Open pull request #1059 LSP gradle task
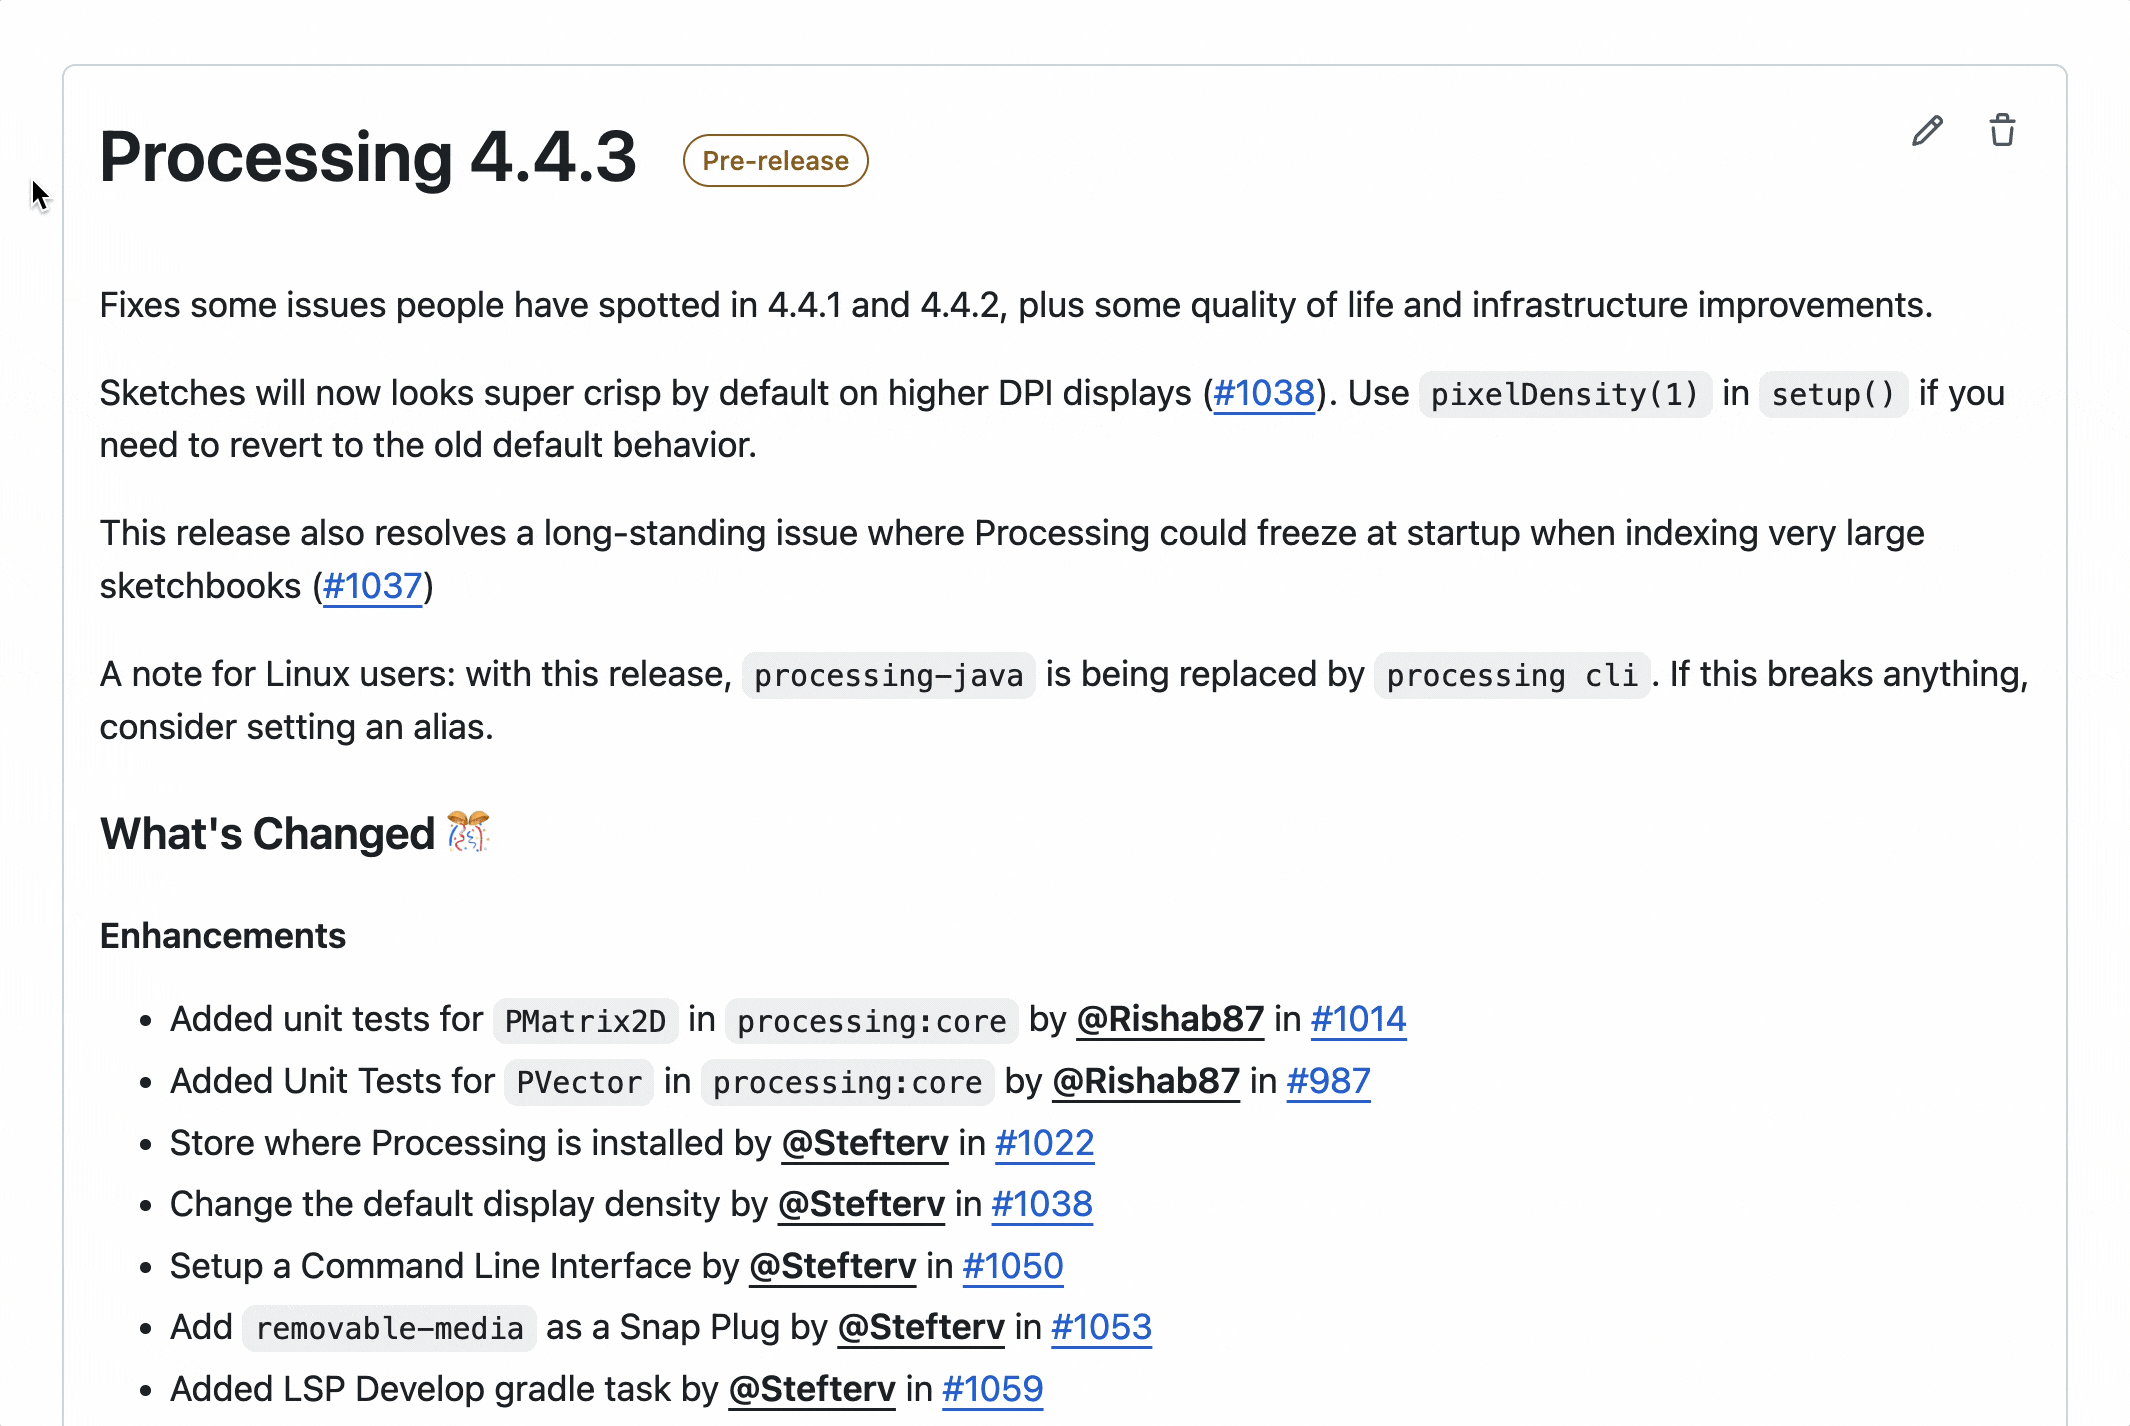Image resolution: width=2130 pixels, height=1426 pixels. click(x=992, y=1389)
